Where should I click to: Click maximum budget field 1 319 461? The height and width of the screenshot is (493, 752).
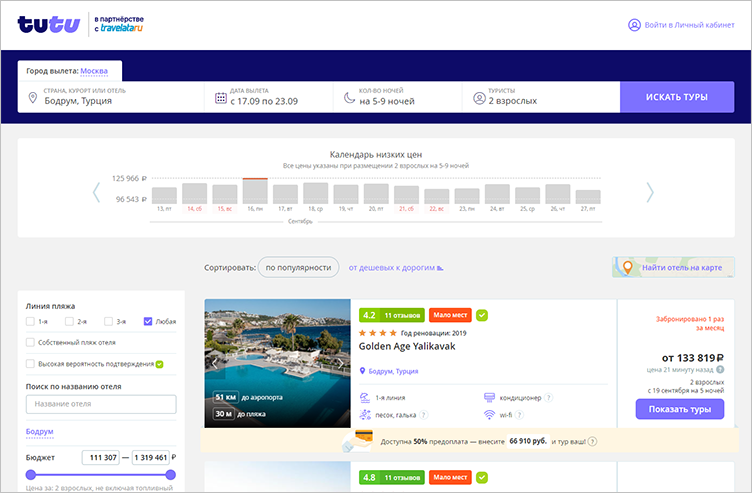click(x=151, y=458)
